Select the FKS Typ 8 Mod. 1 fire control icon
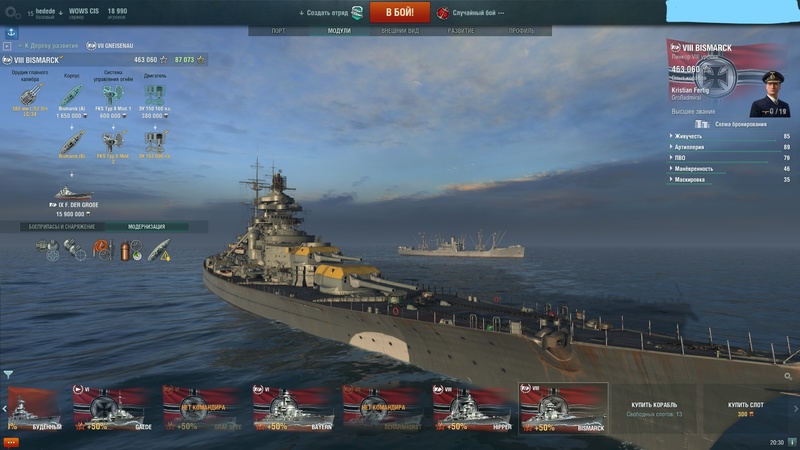Image resolution: width=800 pixels, height=450 pixels. tap(113, 95)
